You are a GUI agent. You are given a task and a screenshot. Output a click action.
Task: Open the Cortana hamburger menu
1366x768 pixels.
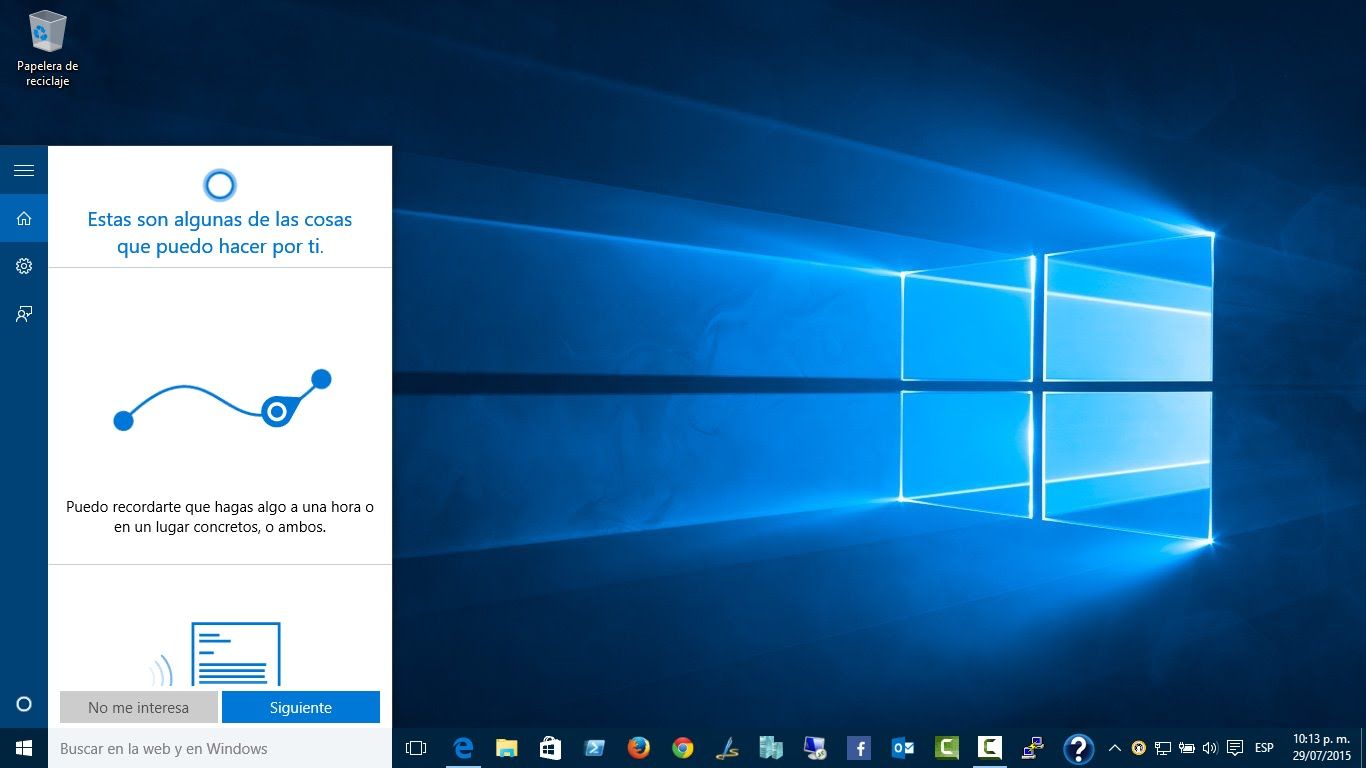point(24,170)
